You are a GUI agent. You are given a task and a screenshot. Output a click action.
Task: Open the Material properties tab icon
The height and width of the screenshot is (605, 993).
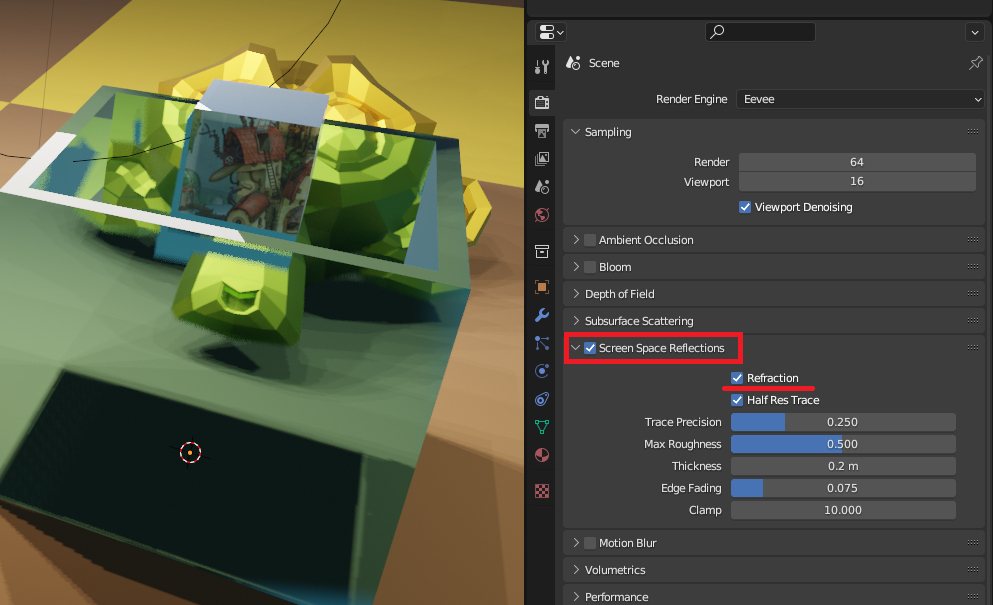tap(541, 455)
